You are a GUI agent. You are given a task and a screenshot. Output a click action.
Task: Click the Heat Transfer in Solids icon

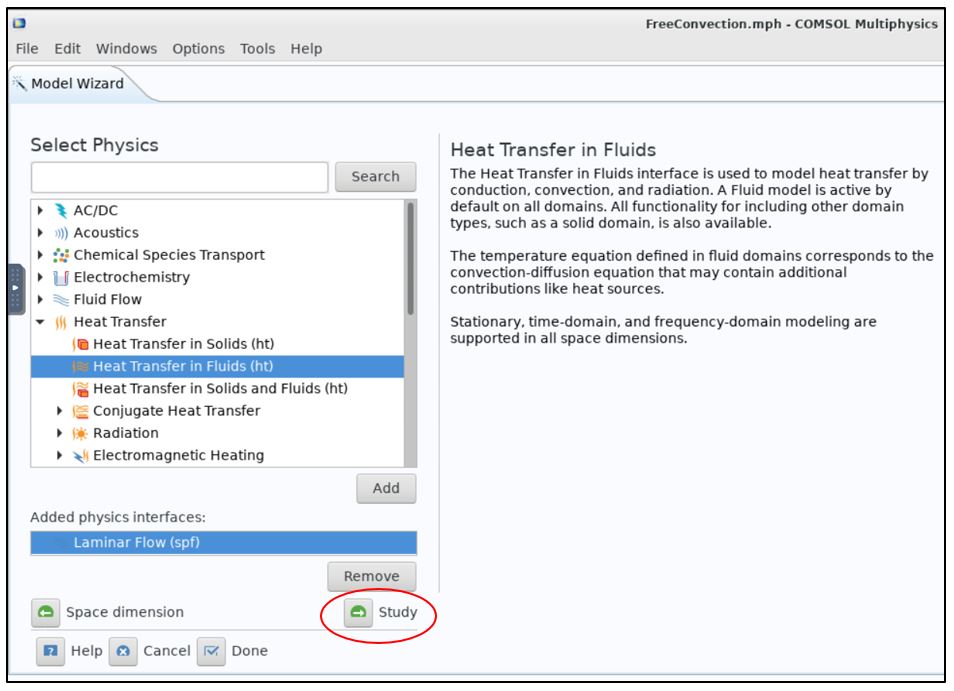point(80,344)
